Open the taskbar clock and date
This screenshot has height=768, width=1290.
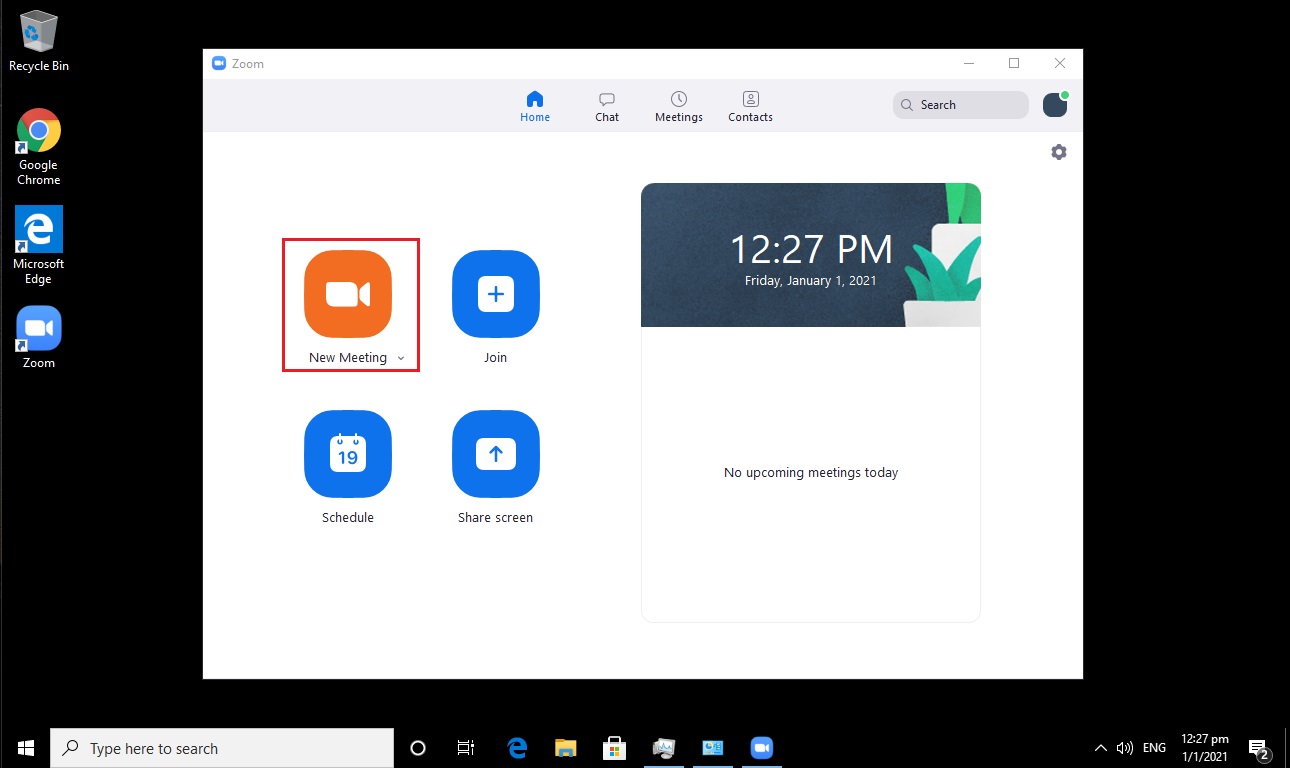[1205, 748]
